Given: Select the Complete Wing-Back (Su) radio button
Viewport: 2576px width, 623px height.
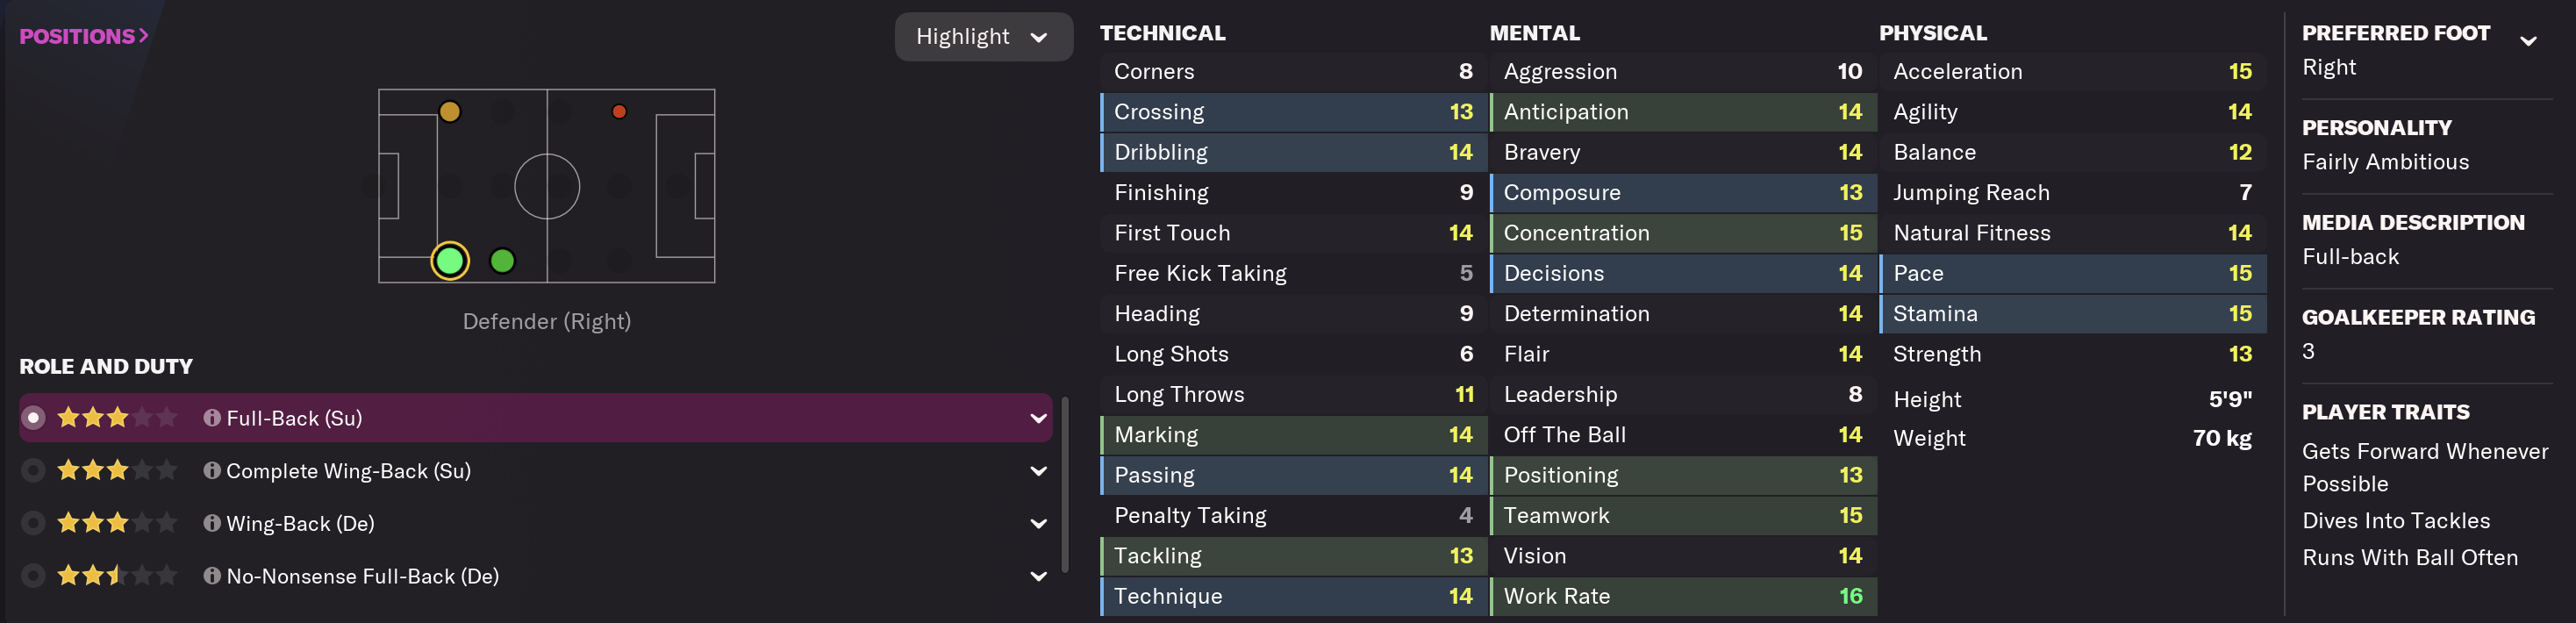Looking at the screenshot, I should 33,471.
